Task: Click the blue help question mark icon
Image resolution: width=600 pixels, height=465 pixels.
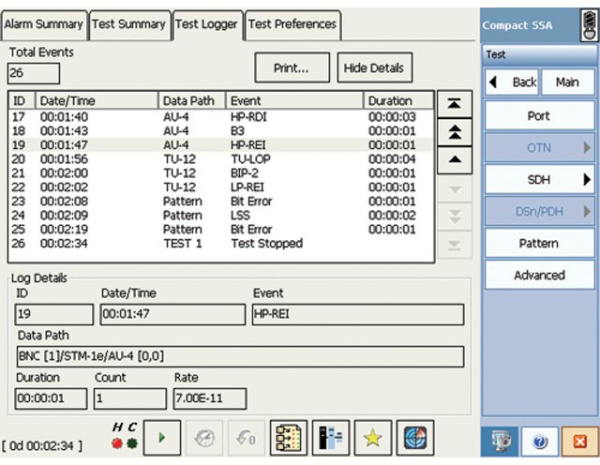Action: (539, 440)
